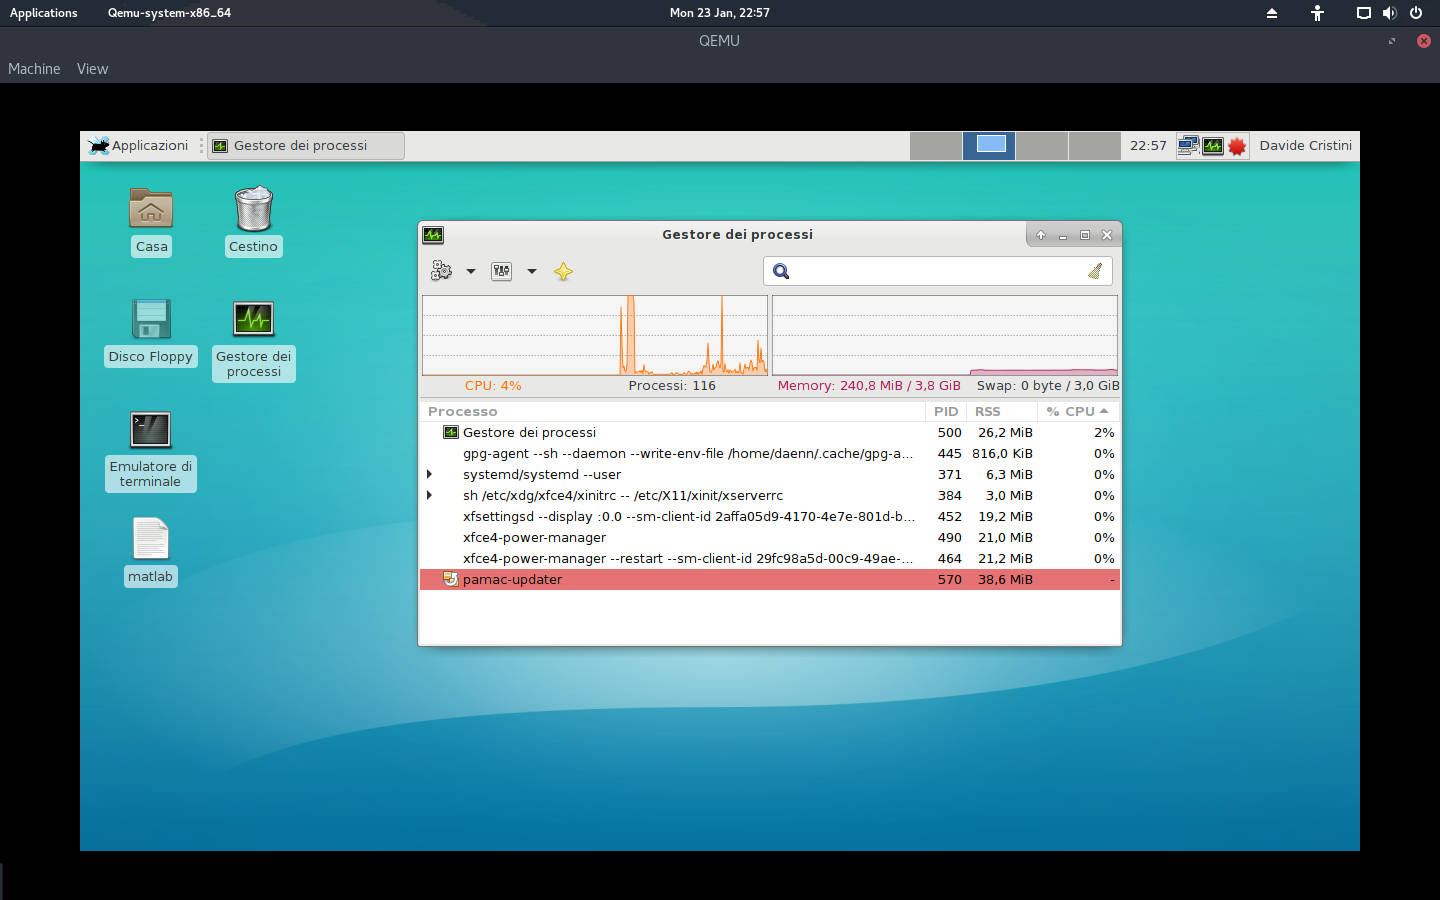Expand the systemd/systemd --user process tree

(x=429, y=474)
